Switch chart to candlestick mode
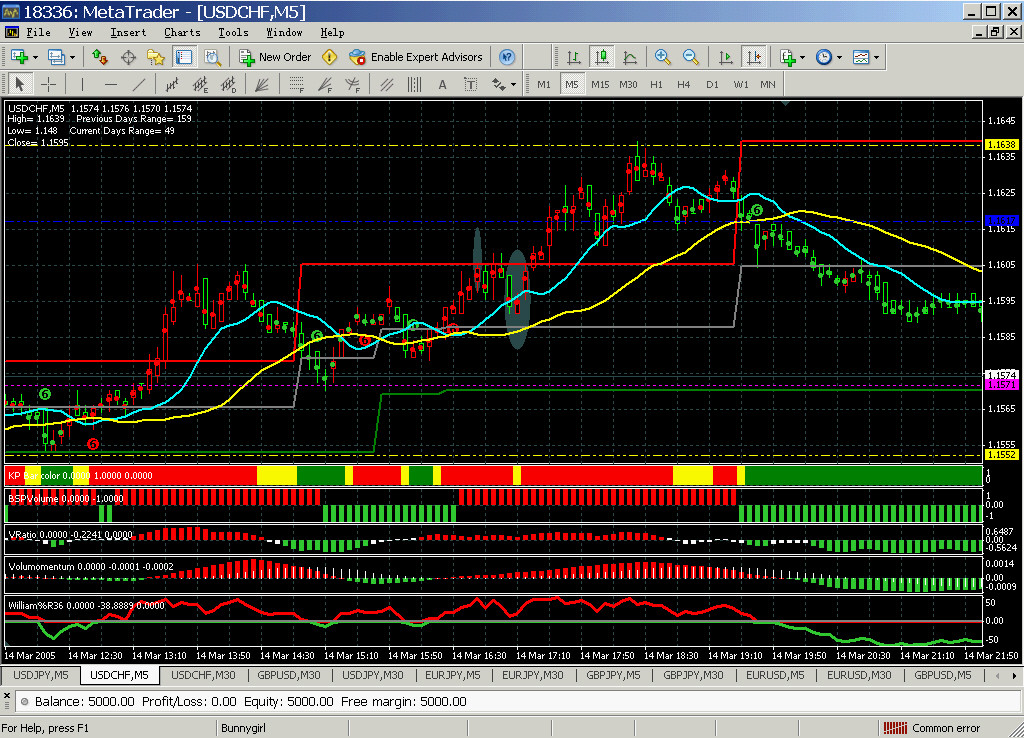1024x738 pixels. pos(601,57)
